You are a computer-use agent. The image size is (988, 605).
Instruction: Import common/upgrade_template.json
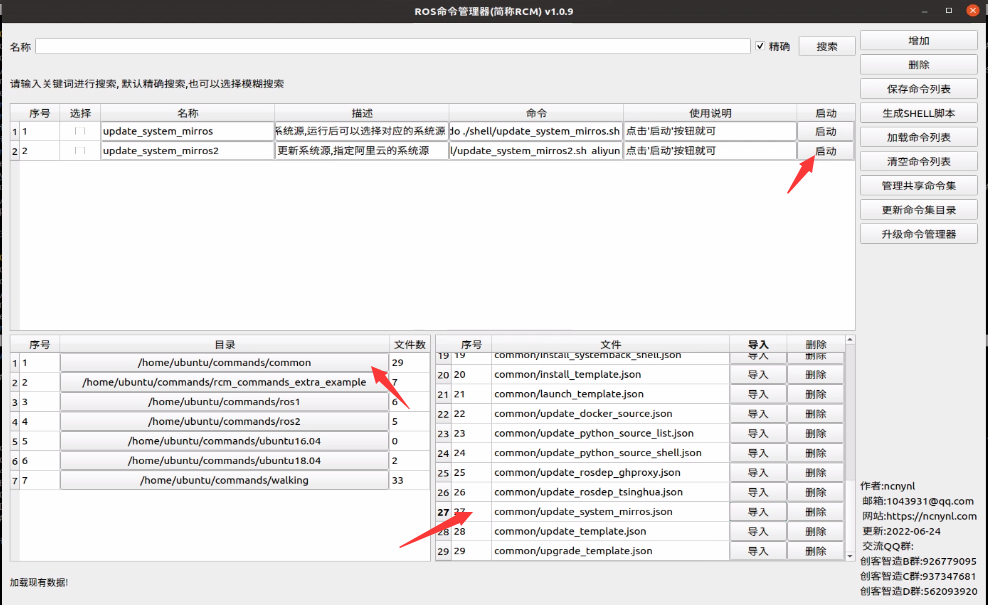click(758, 551)
